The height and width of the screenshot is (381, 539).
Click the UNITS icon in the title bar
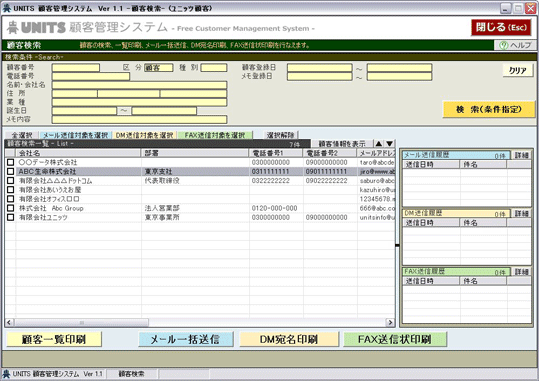click(7, 8)
